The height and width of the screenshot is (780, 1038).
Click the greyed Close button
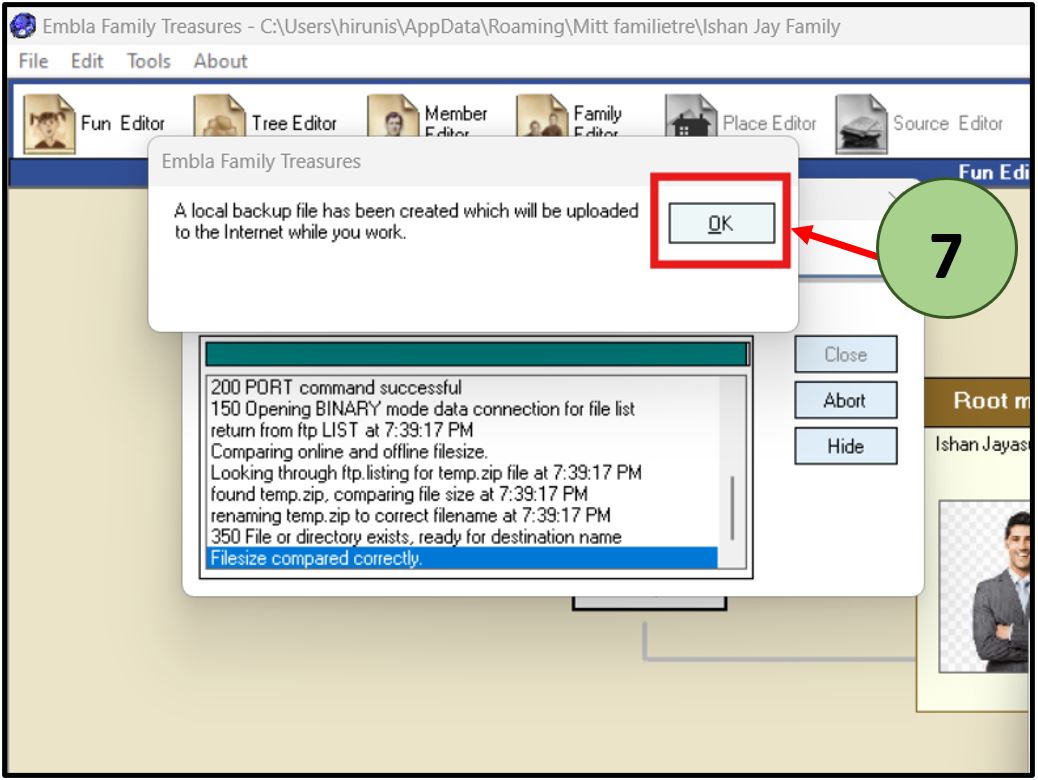[845, 355]
